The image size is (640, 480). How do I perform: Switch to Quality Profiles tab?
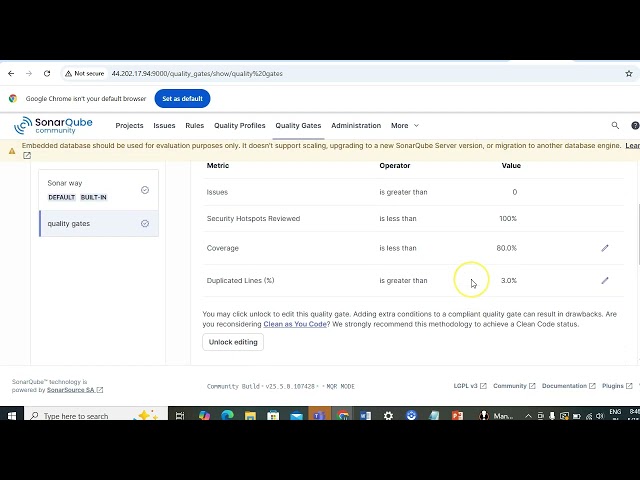pos(240,125)
